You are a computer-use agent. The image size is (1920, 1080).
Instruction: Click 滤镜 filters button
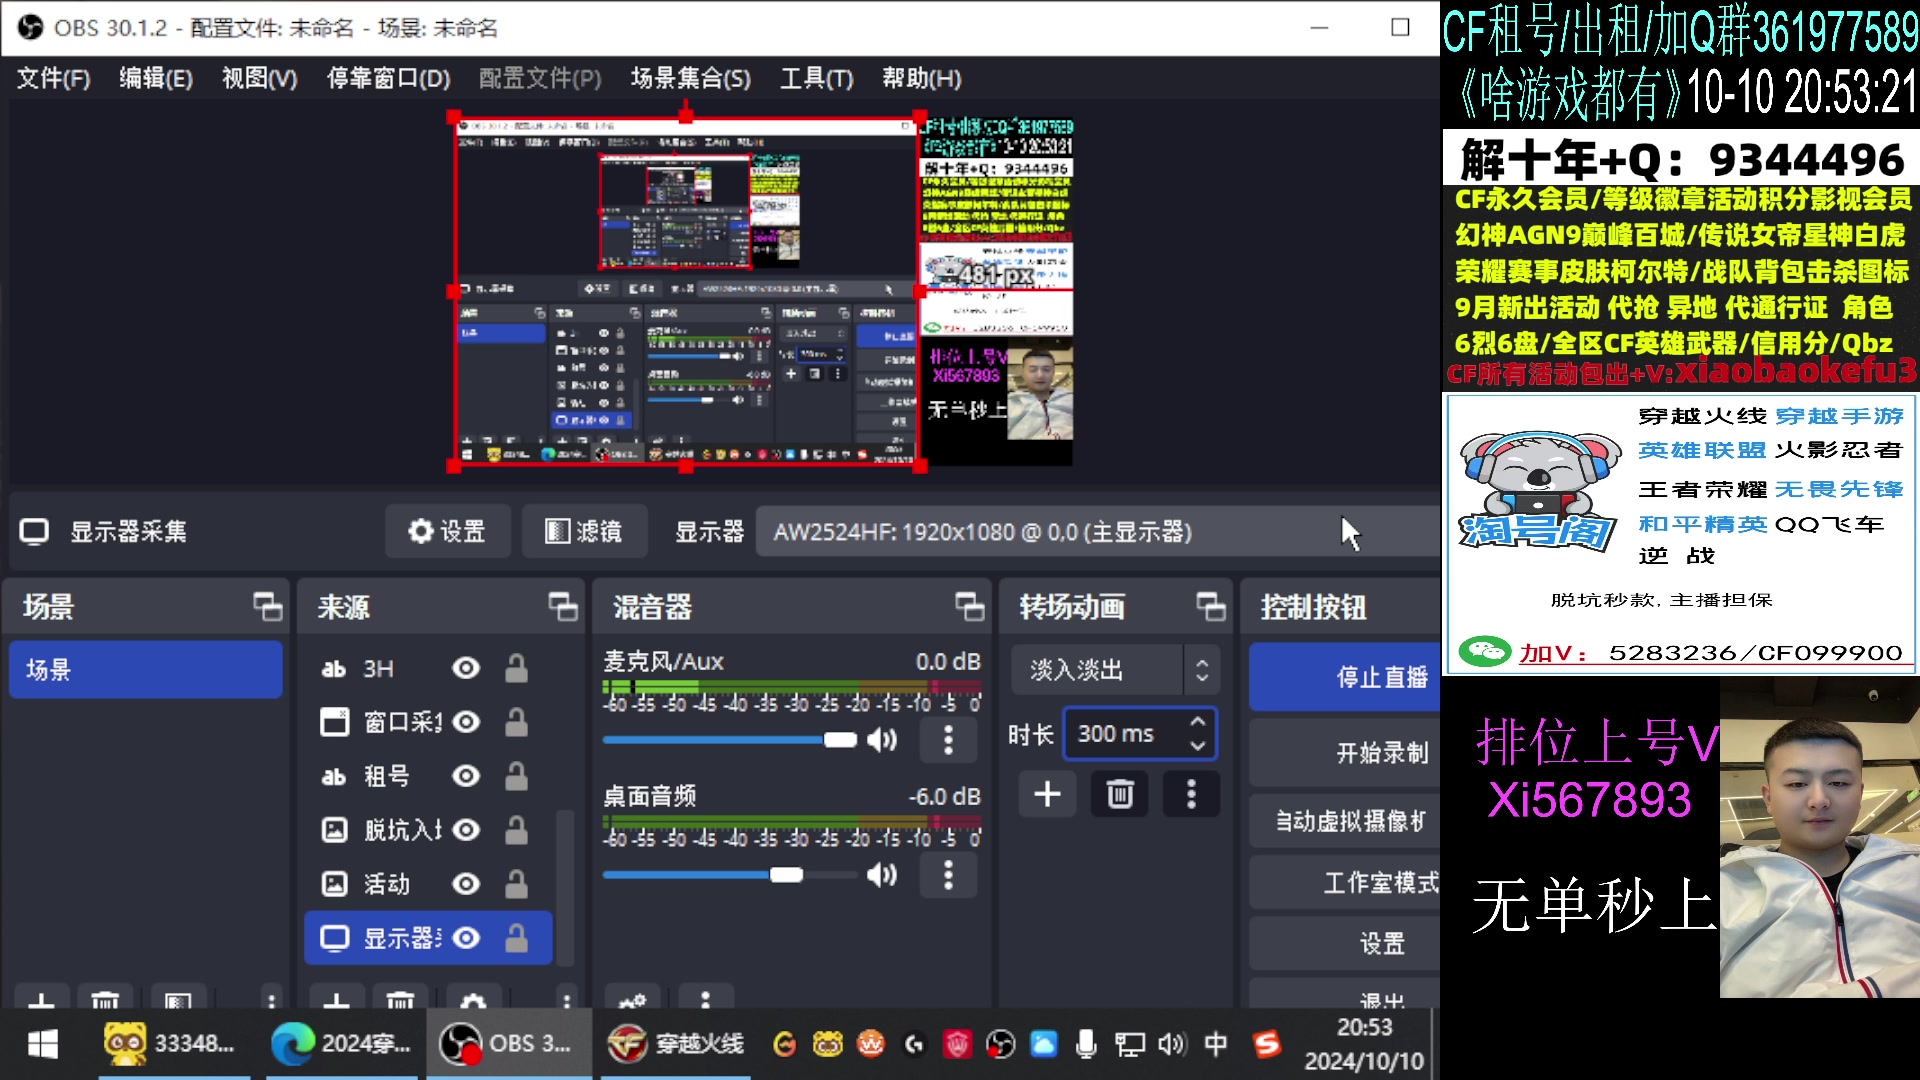tap(584, 532)
